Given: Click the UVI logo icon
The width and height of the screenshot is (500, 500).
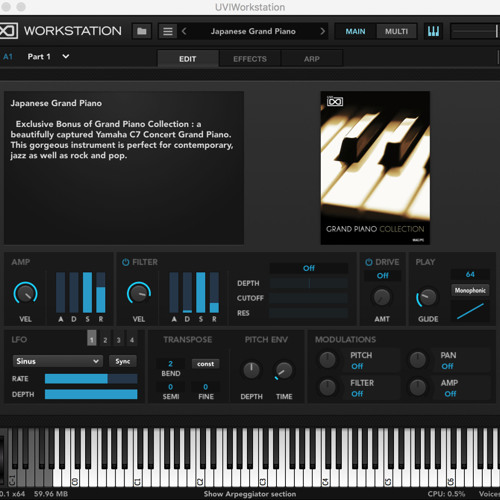Looking at the screenshot, I should (x=8, y=31).
